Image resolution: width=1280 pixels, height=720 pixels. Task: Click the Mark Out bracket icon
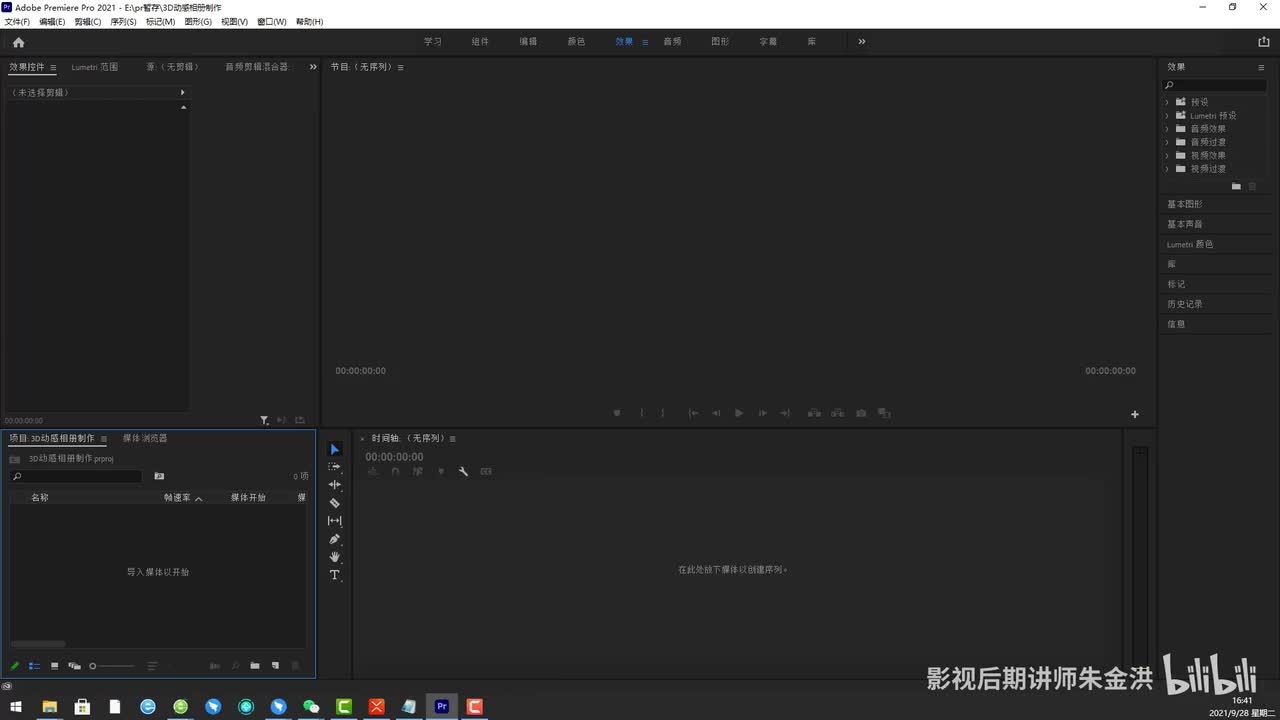point(662,413)
